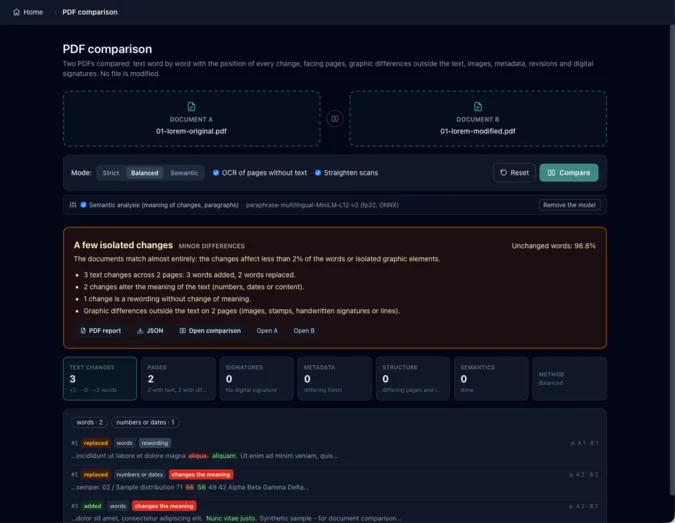Open the Semantics tab
675x523 pixels.
click(x=491, y=378)
